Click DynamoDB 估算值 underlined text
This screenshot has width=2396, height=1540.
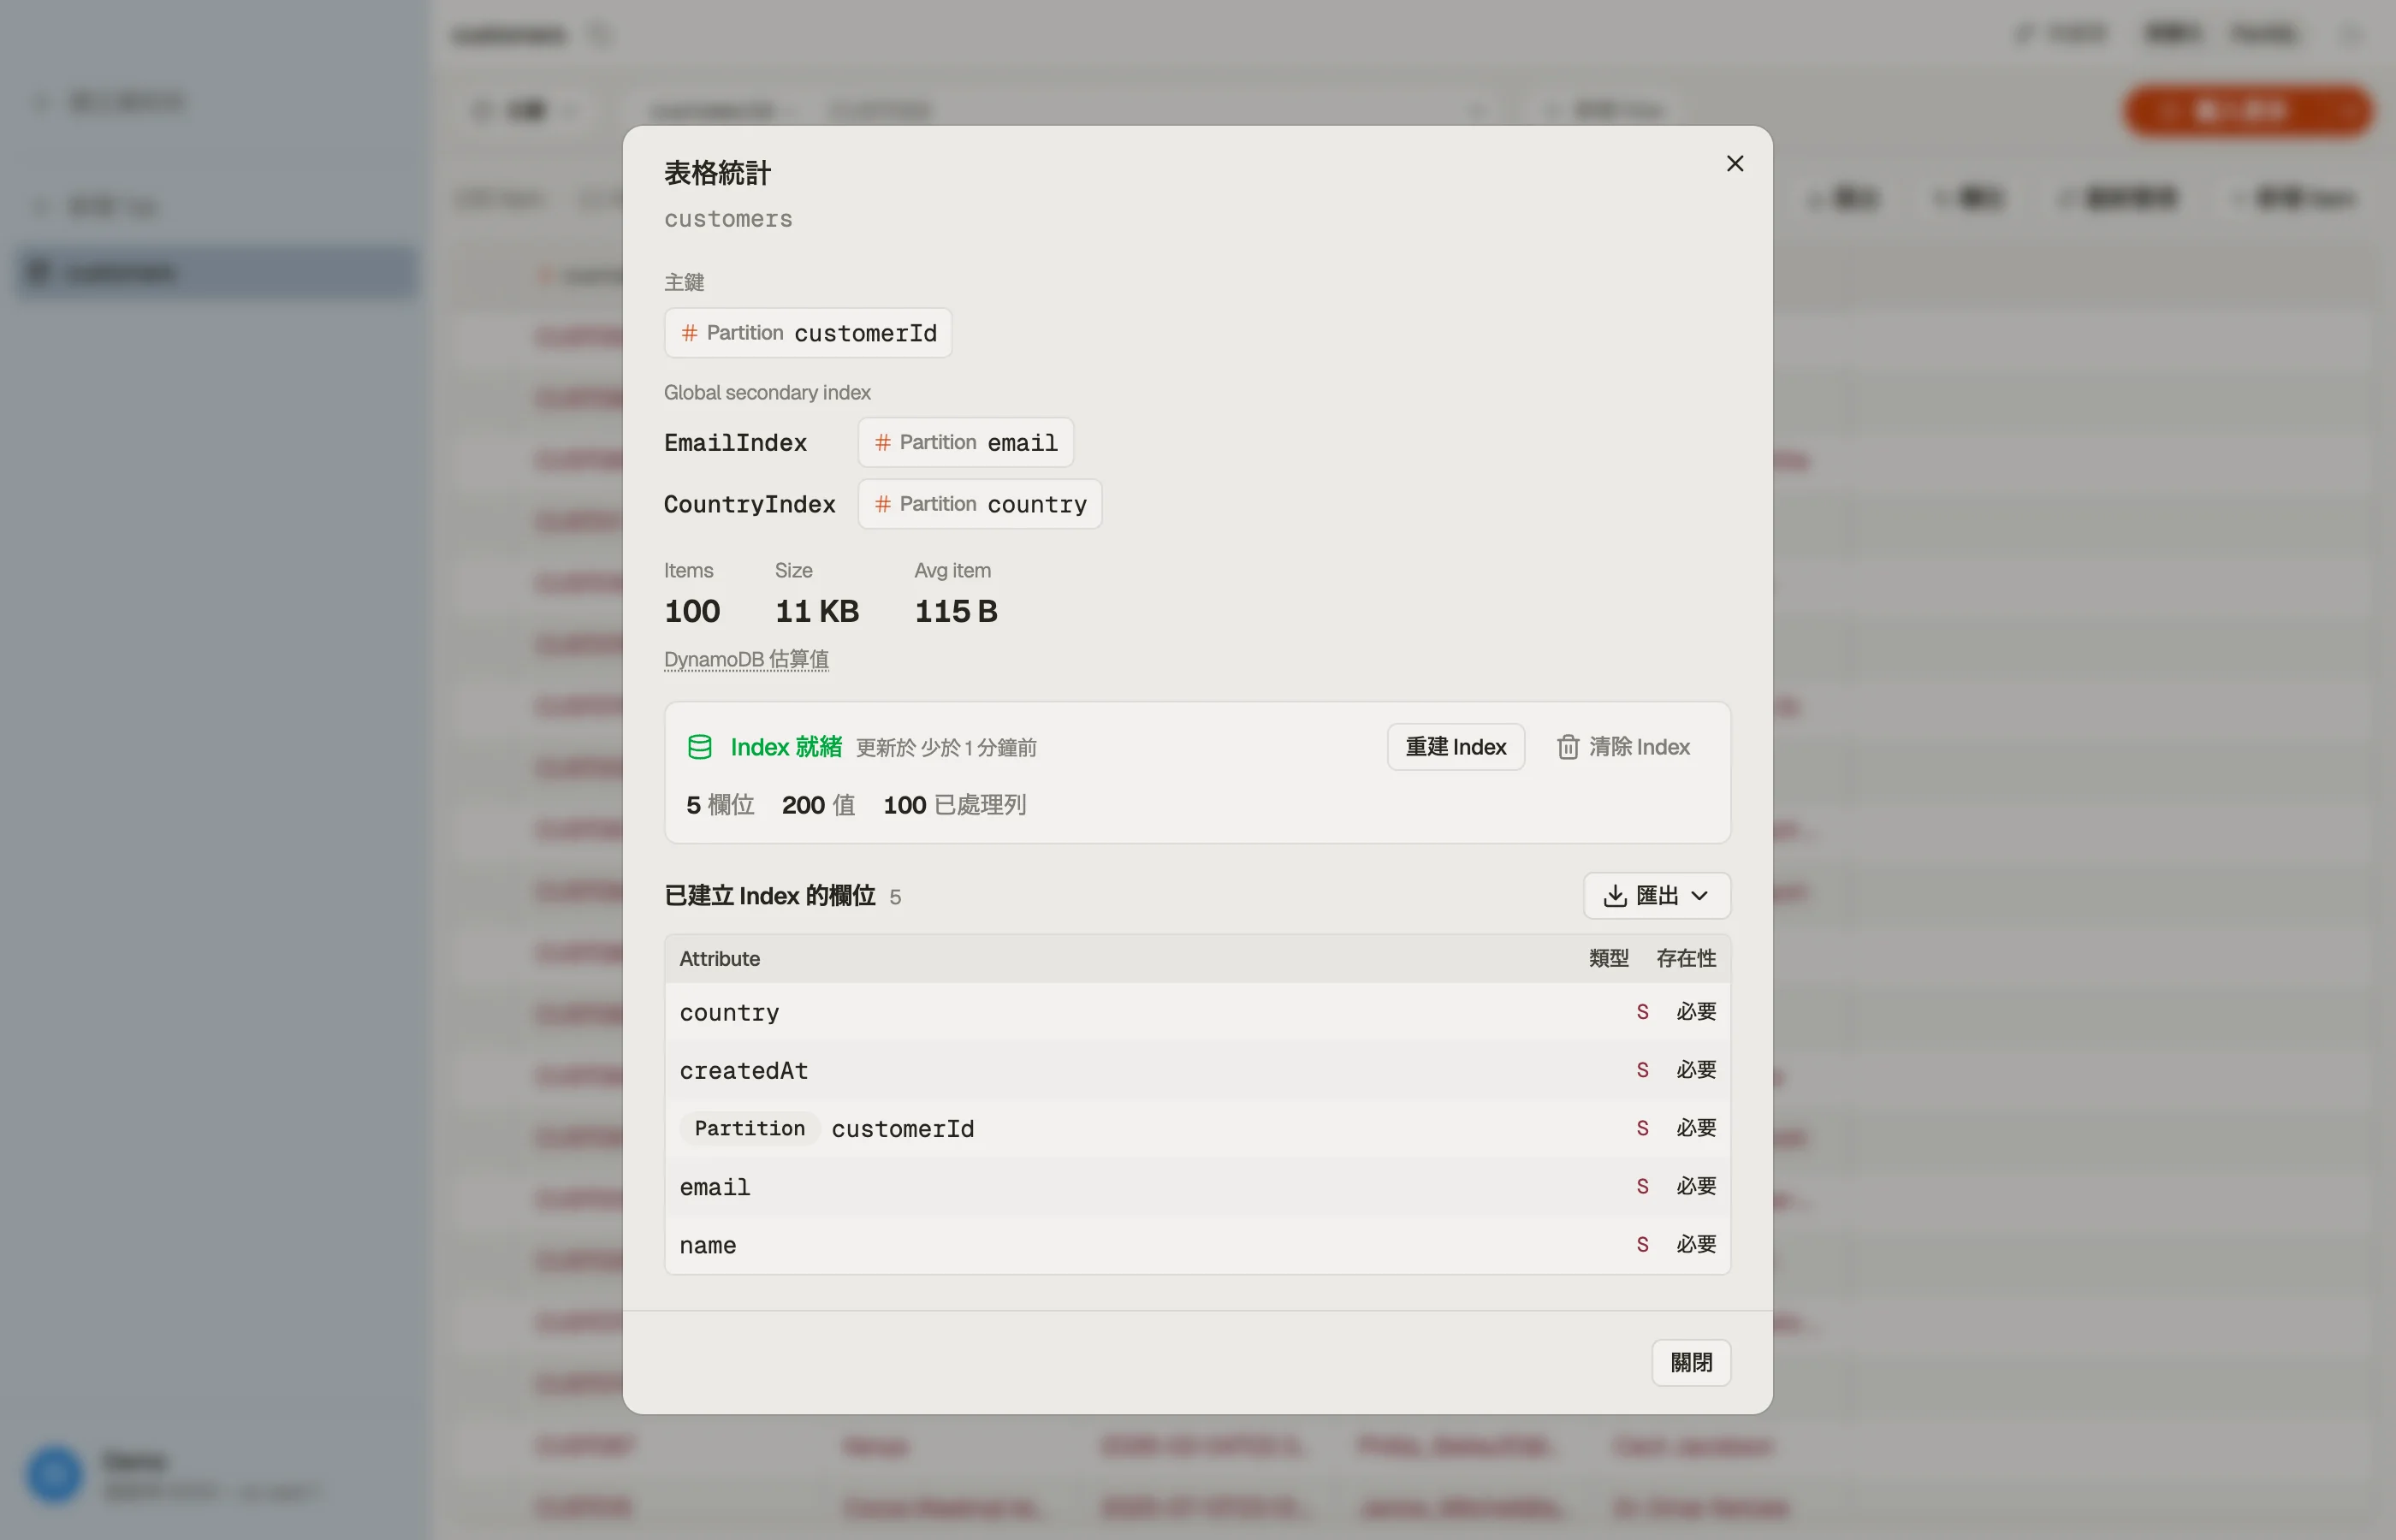pos(746,659)
